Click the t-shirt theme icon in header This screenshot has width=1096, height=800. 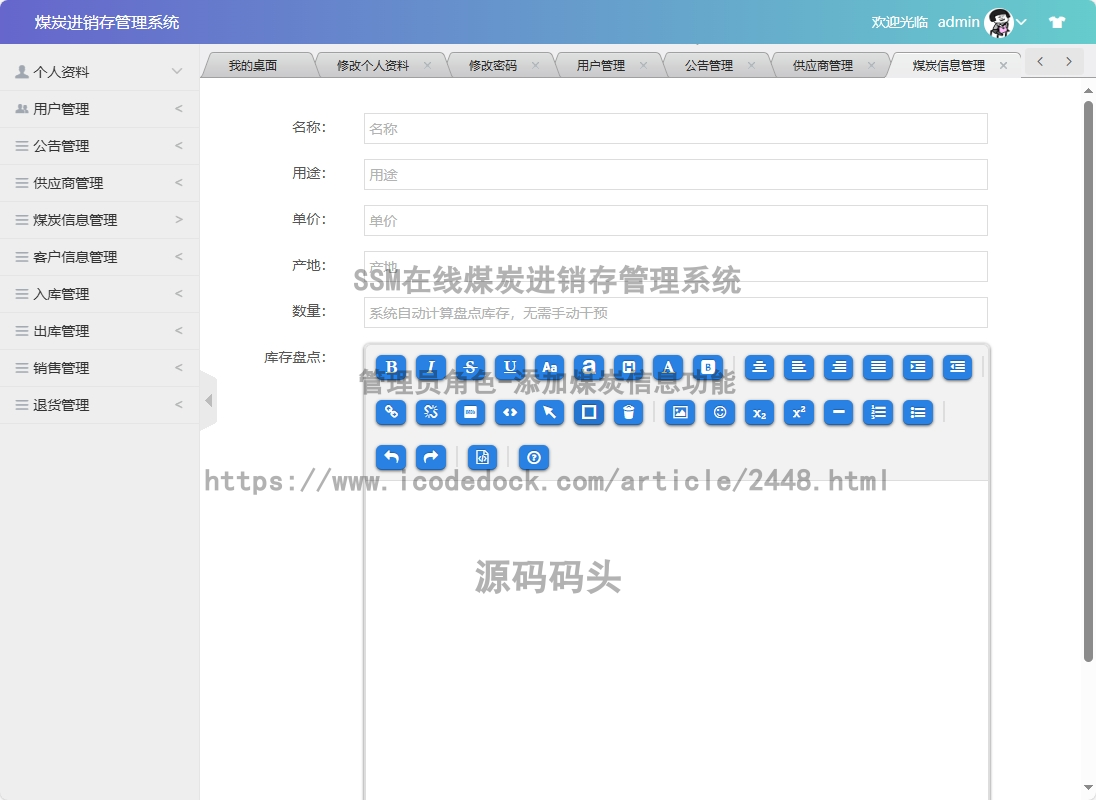pyautogui.click(x=1056, y=22)
